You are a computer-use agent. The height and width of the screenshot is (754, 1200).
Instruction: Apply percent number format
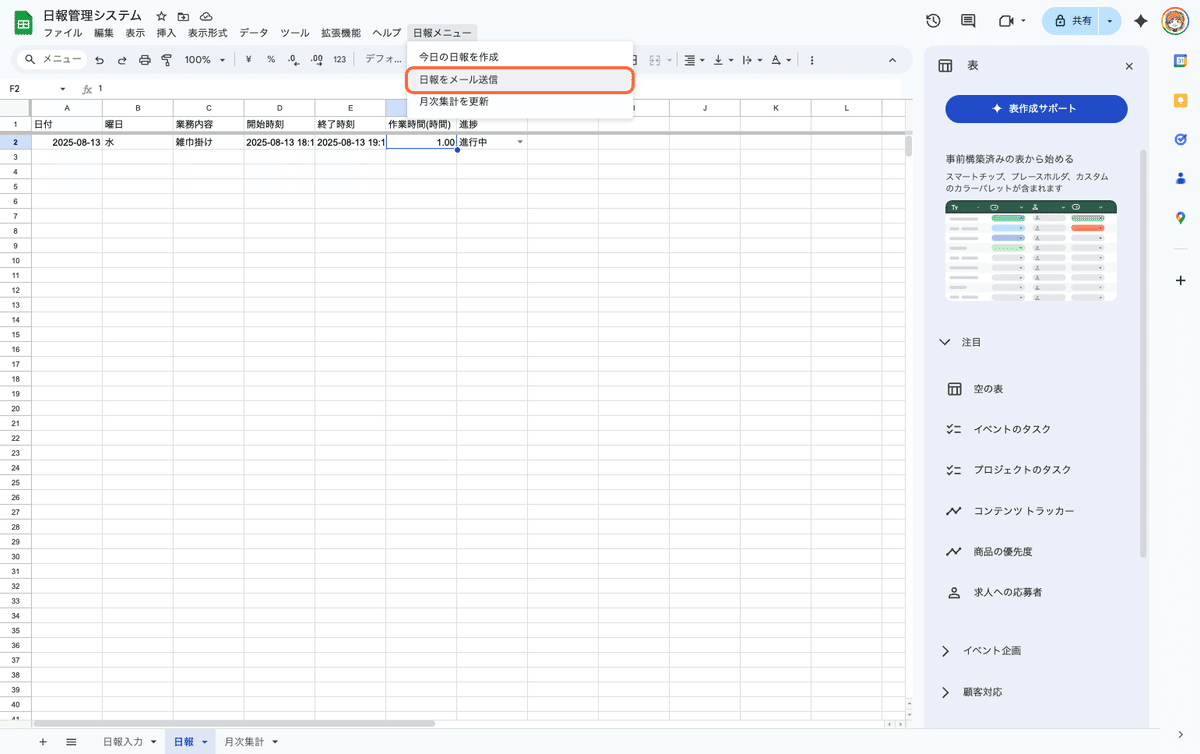point(271,60)
